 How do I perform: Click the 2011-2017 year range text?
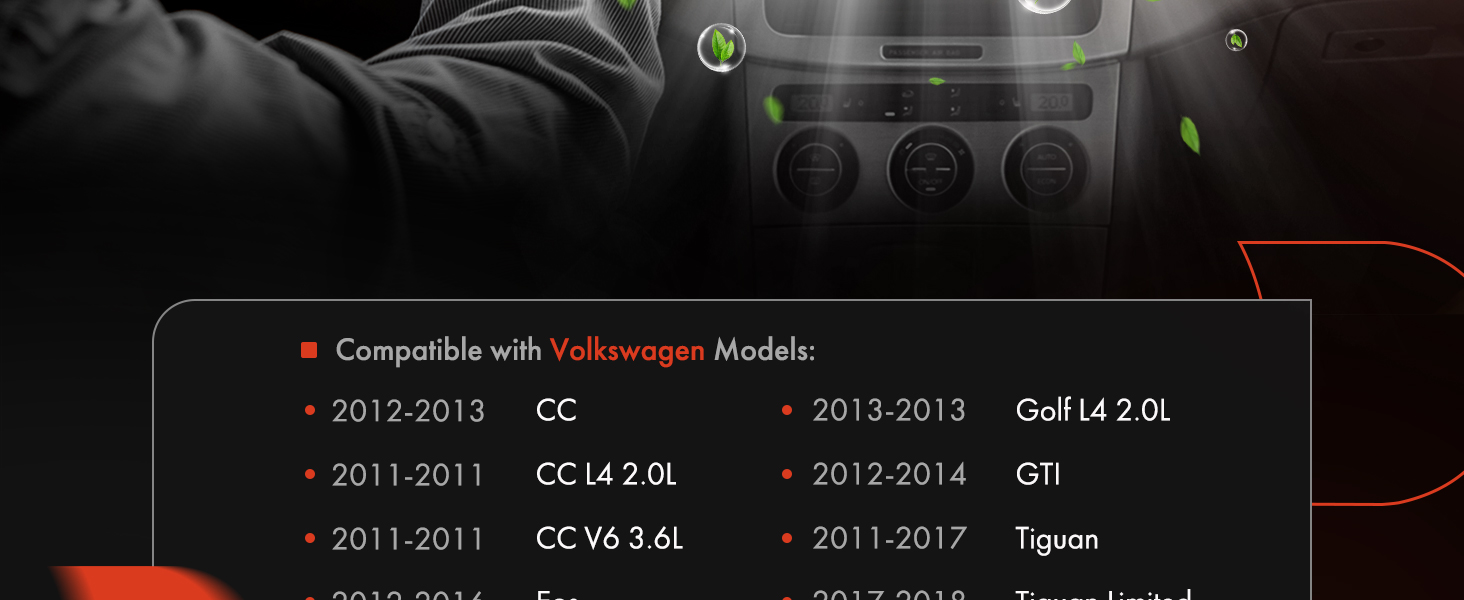889,539
